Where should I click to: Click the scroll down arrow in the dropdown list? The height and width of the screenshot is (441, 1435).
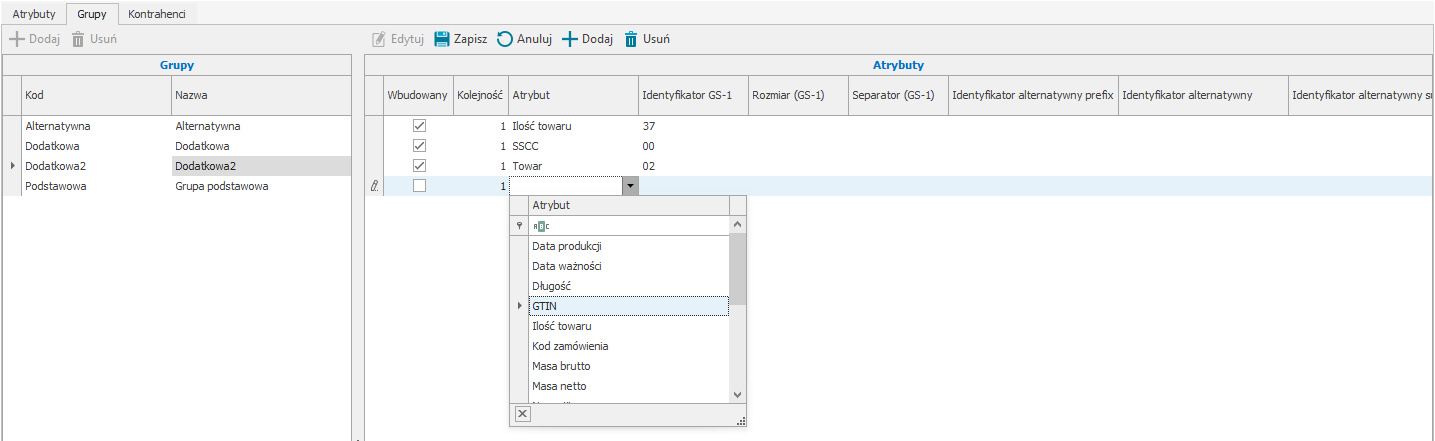pos(738,395)
